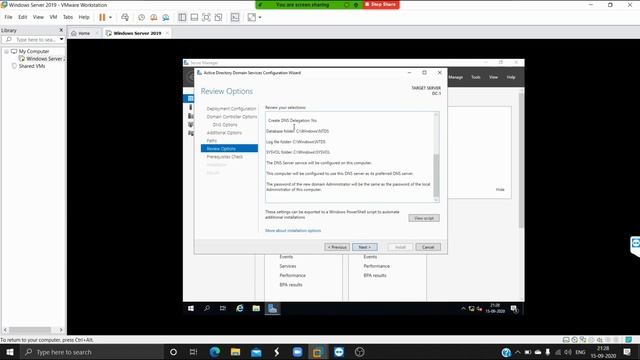Open the Zoom icon in the host taskbar
Image resolution: width=640 pixels, height=360 pixels.
pos(298,352)
